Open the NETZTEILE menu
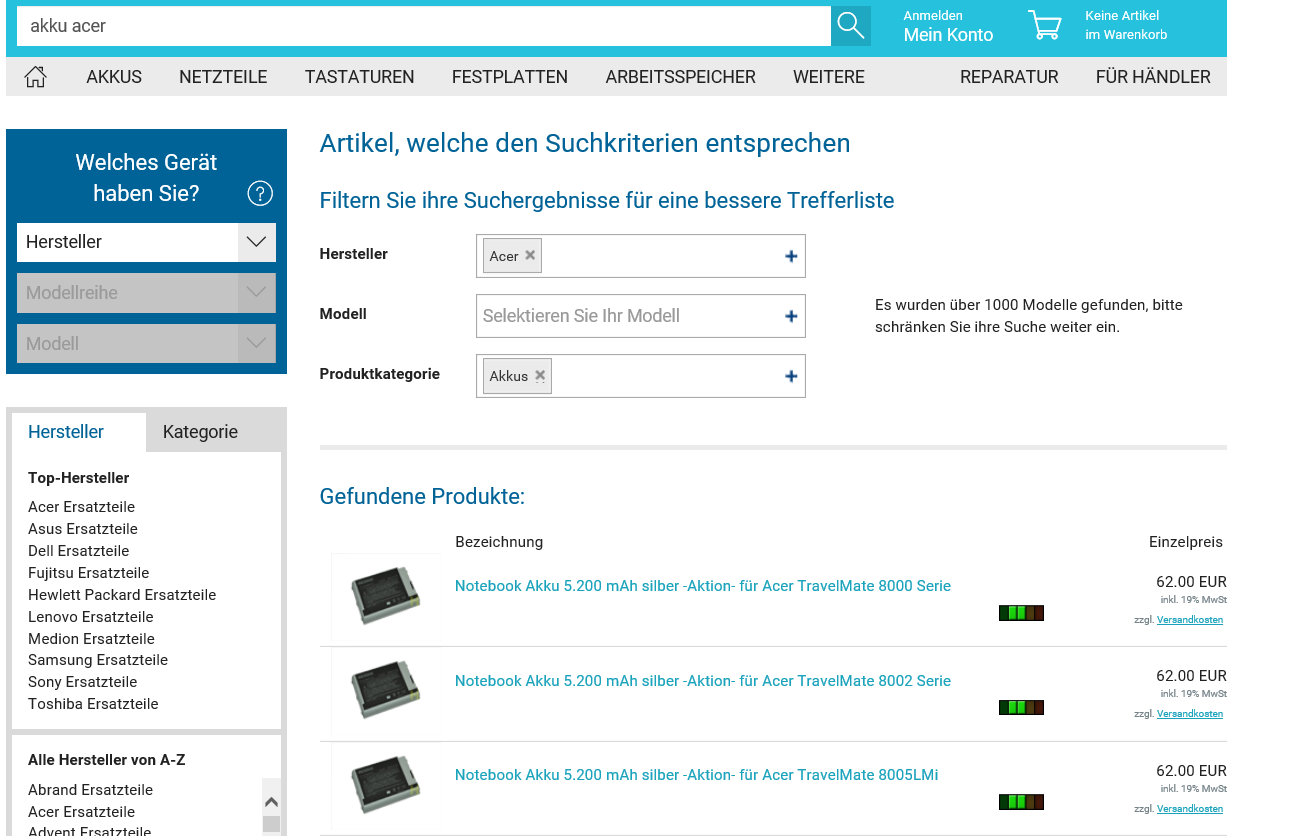Screen dimensions: 1295x836 click(223, 77)
